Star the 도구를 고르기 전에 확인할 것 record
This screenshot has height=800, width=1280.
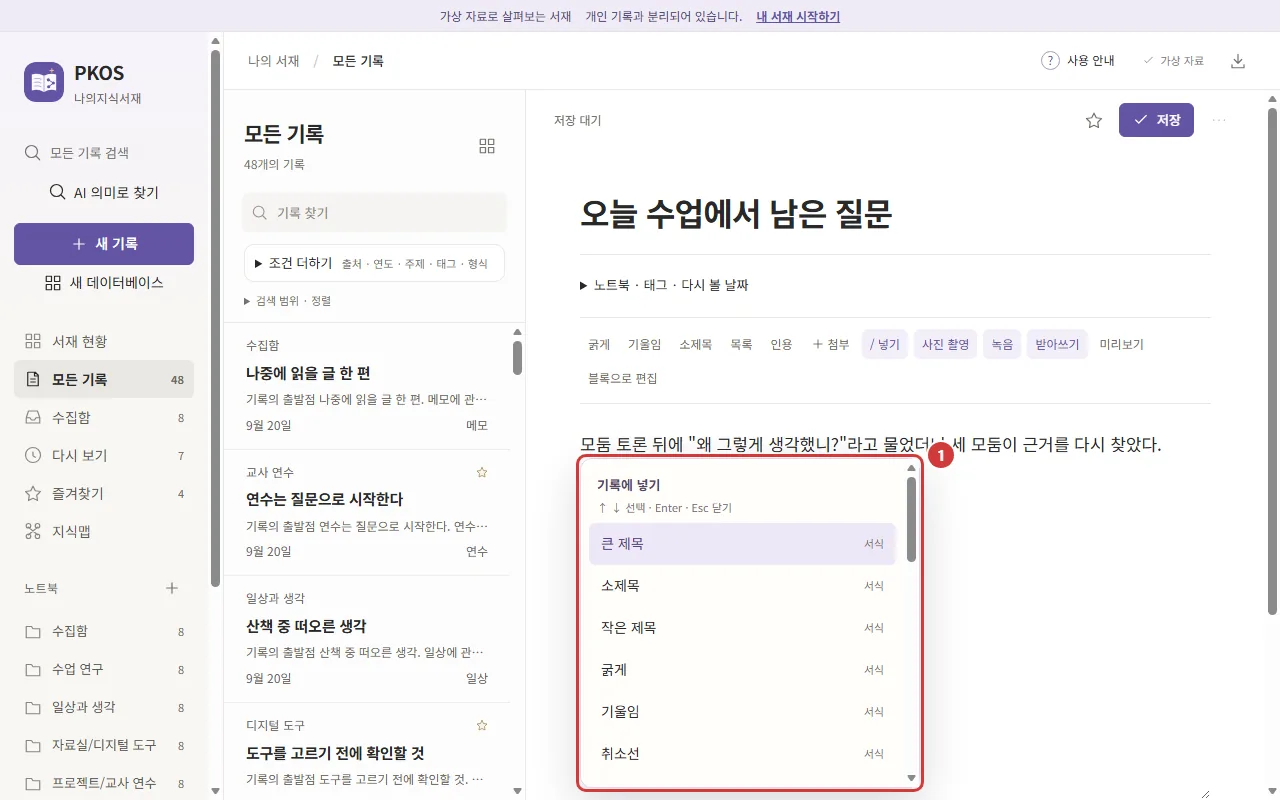click(x=481, y=725)
